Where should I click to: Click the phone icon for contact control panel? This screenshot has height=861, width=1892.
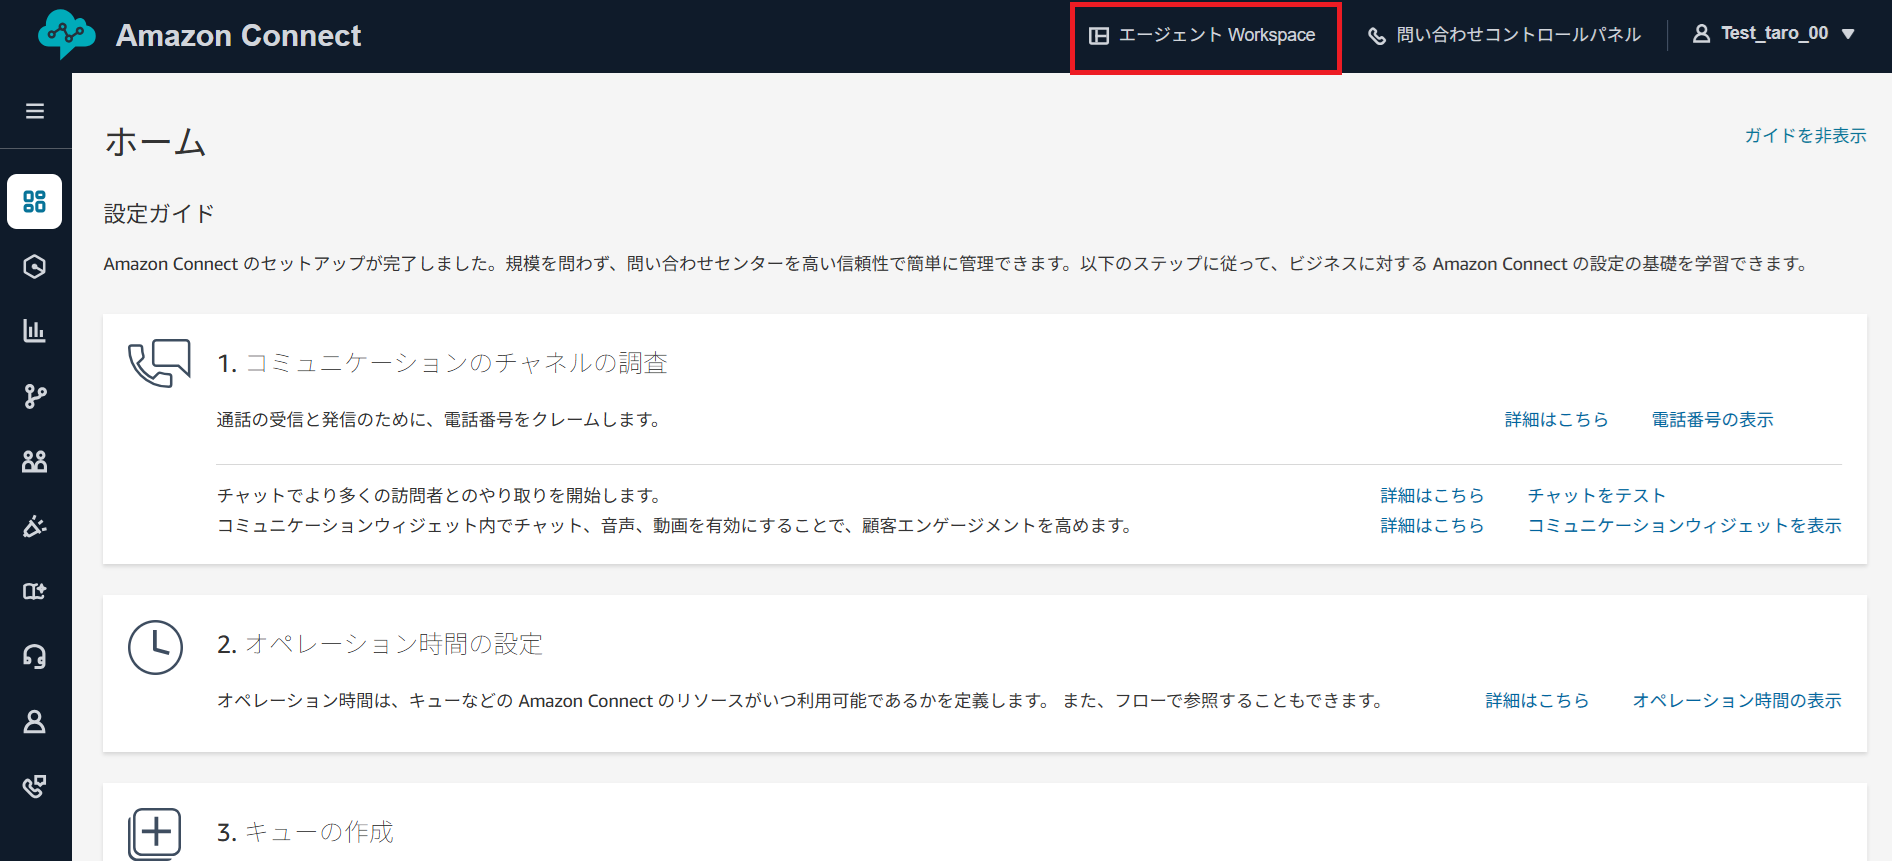tap(1377, 36)
